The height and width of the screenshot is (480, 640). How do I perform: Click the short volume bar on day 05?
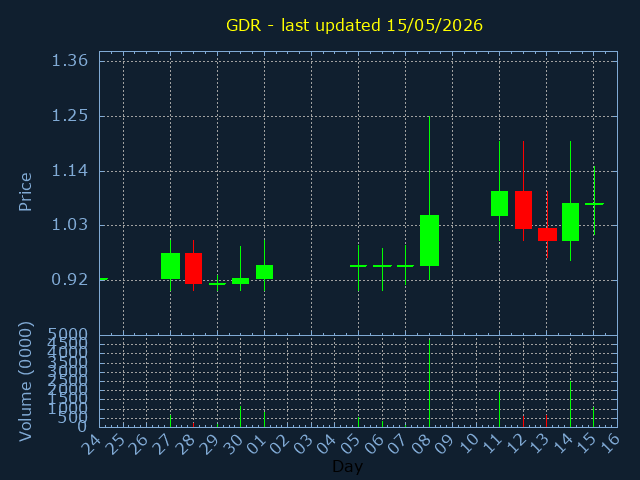[x=358, y=422]
